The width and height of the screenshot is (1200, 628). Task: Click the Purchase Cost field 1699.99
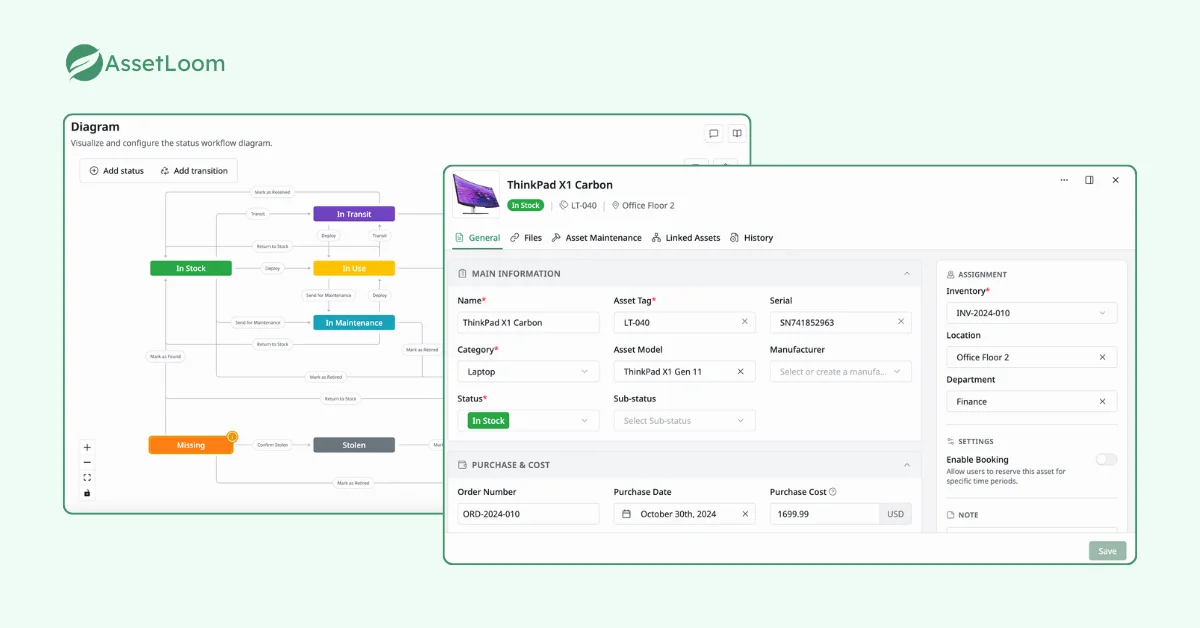click(x=825, y=514)
